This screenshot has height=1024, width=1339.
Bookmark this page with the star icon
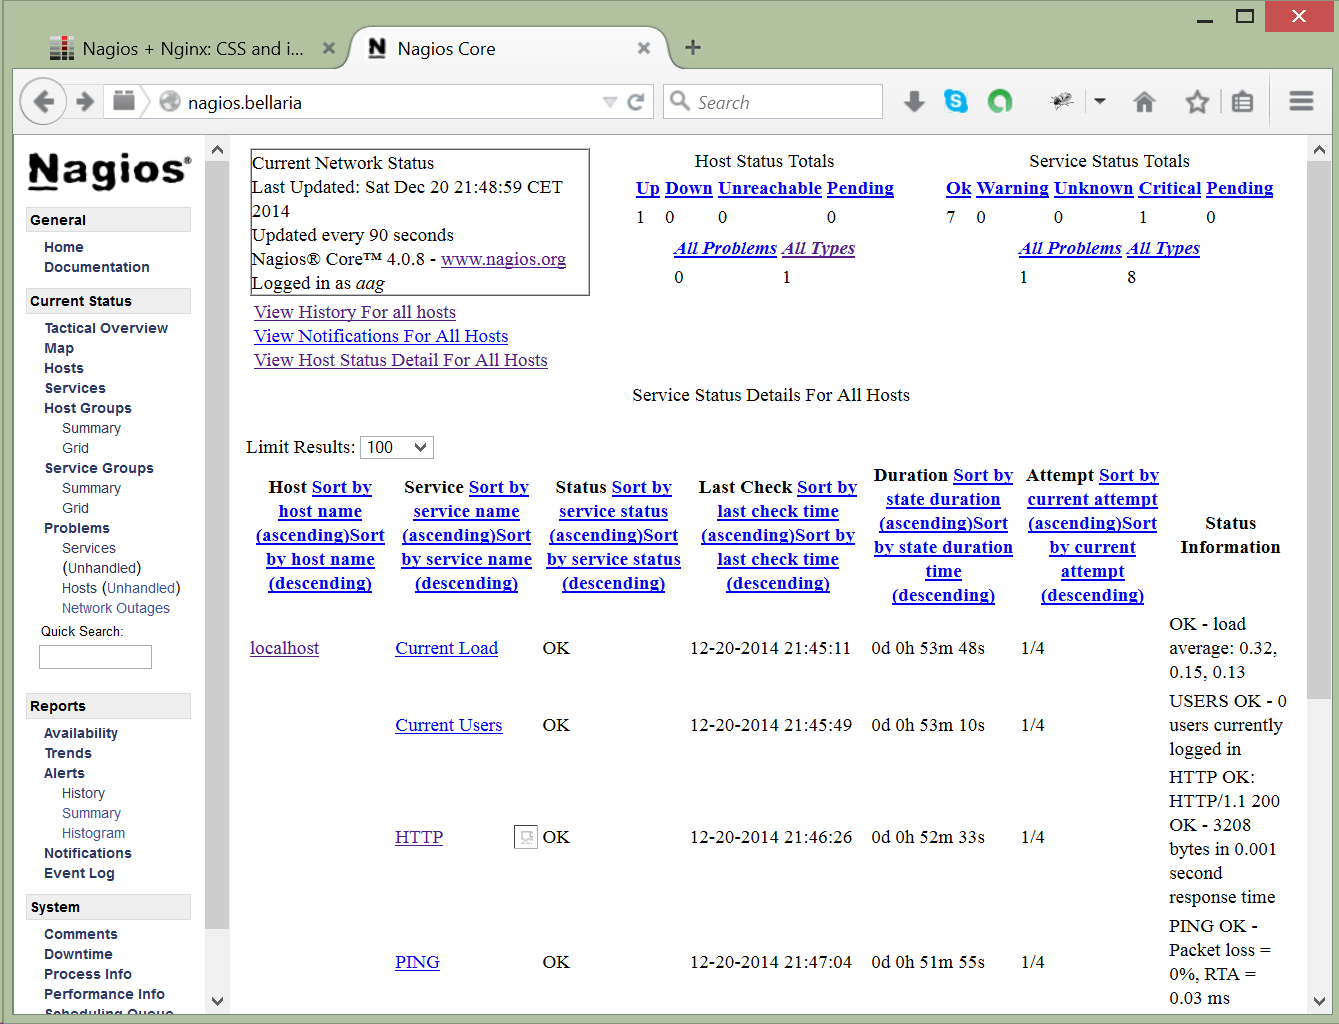point(1197,101)
